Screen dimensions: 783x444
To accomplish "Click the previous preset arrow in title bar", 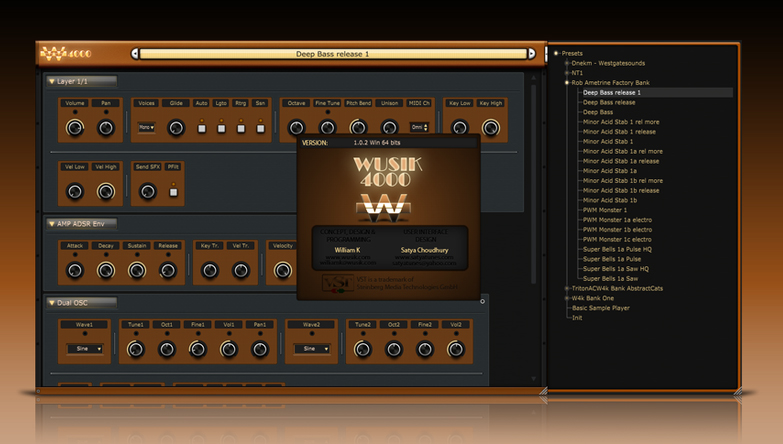I will [135, 54].
